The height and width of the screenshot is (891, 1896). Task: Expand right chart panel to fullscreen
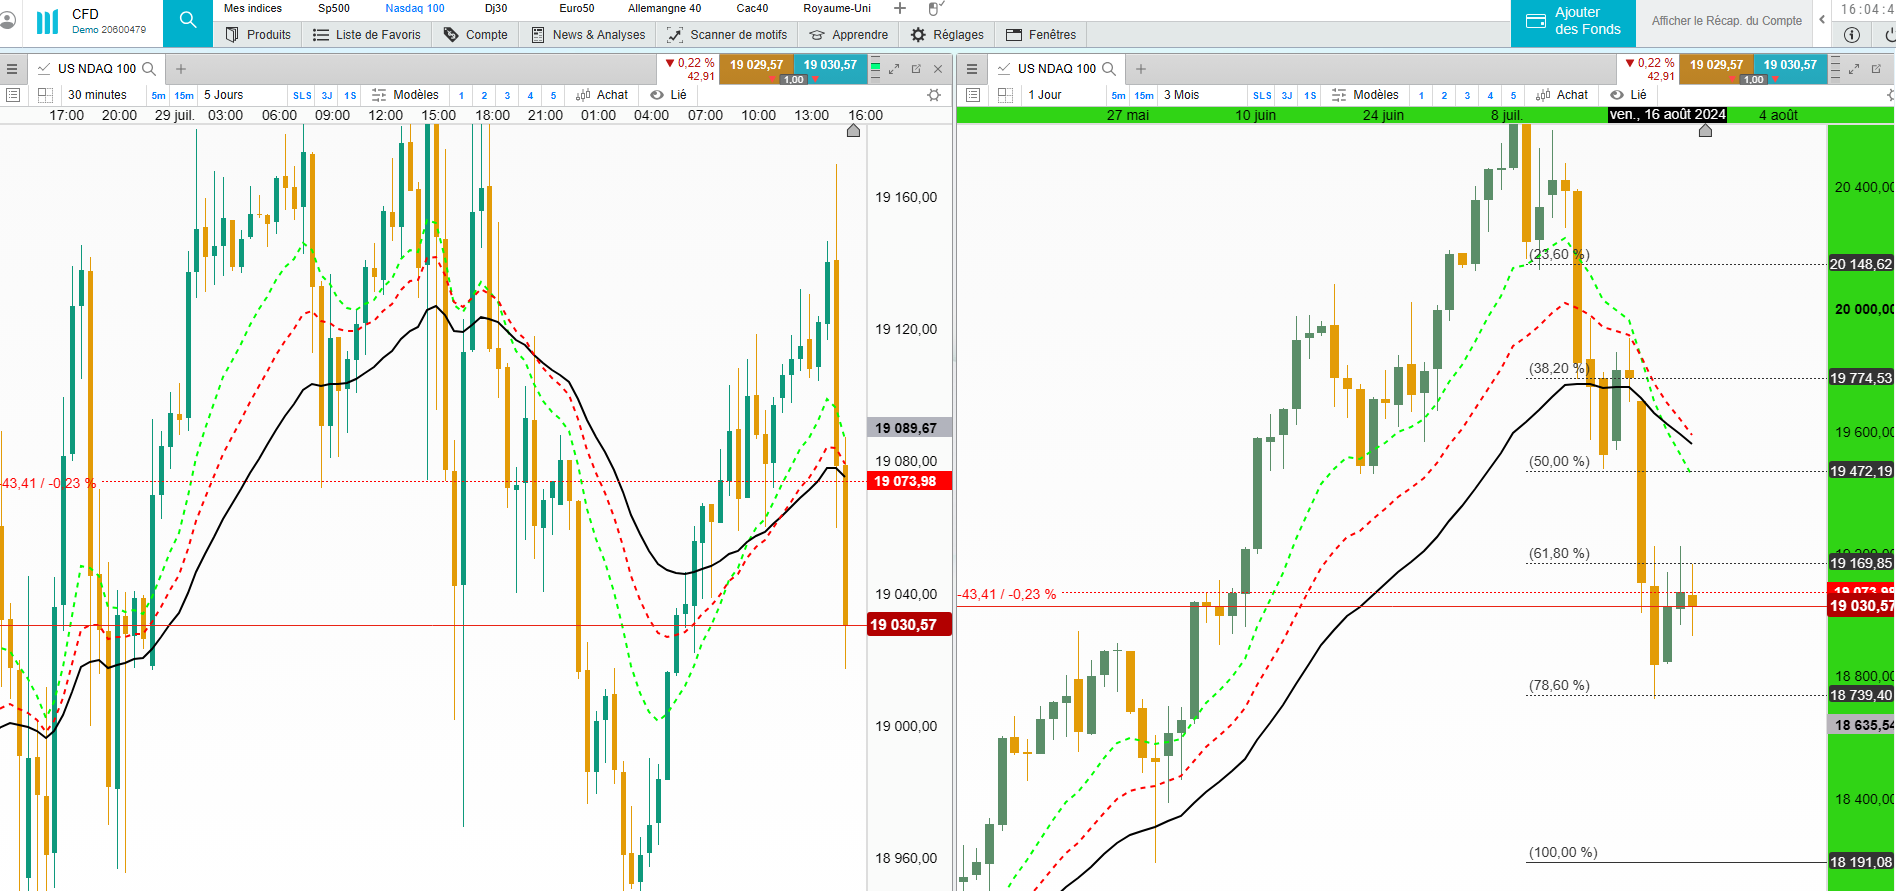tap(1854, 69)
